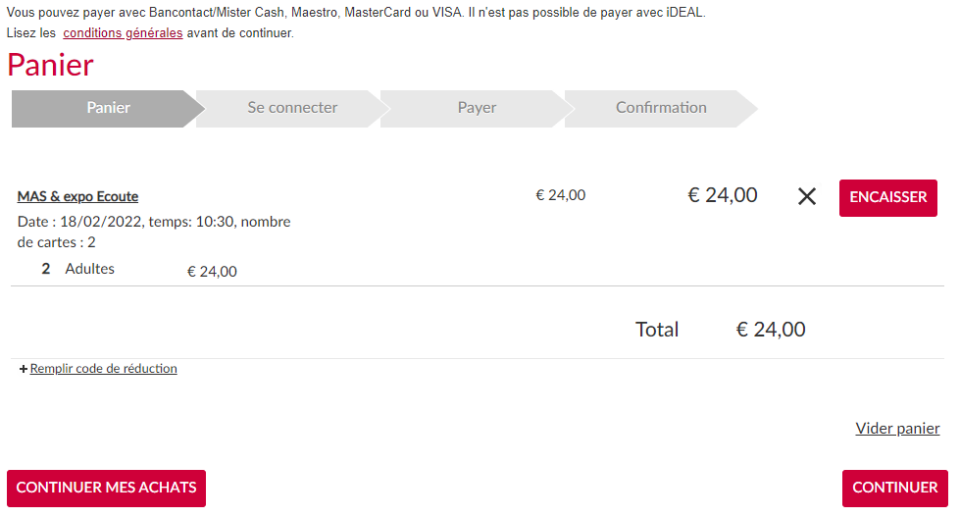Click the Total label in the summary
960x517 pixels.
point(657,330)
